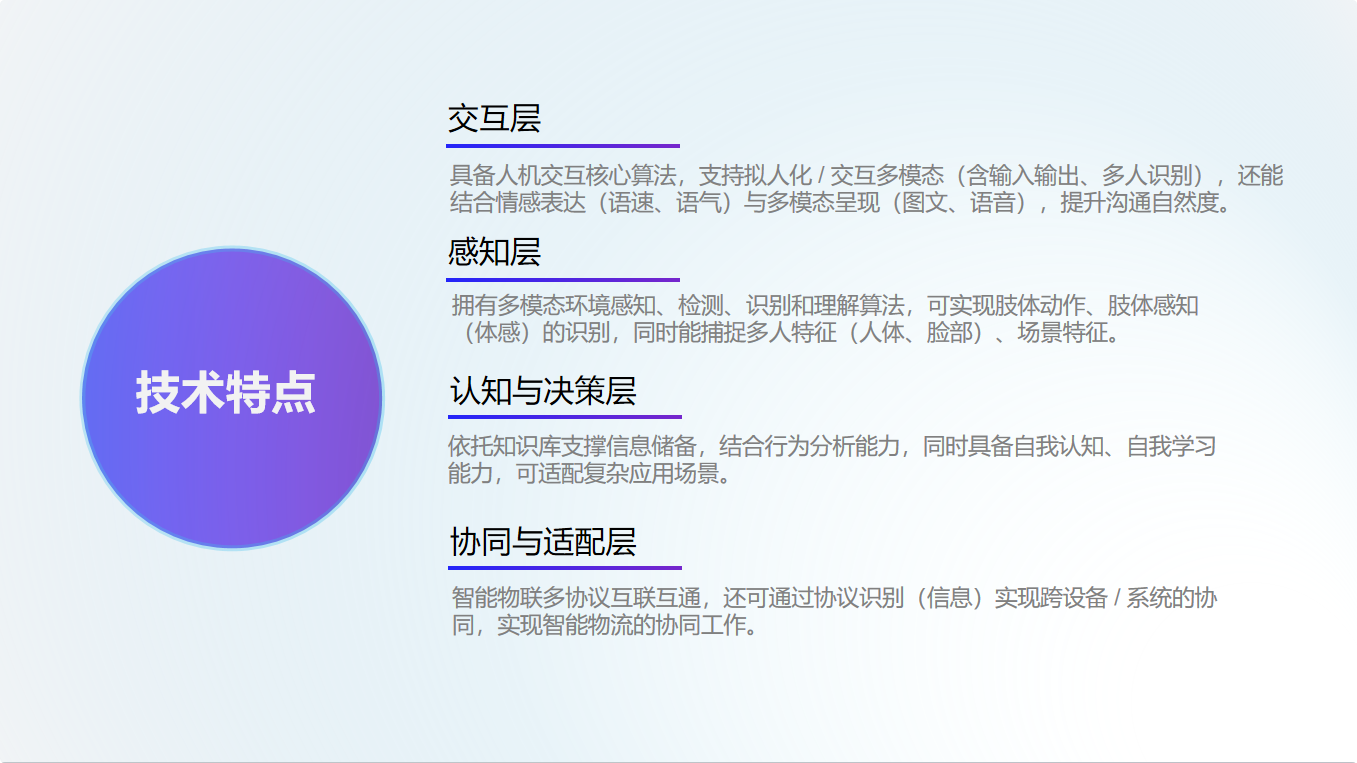Click the 交互层 heading
1357x763 pixels.
(x=494, y=119)
